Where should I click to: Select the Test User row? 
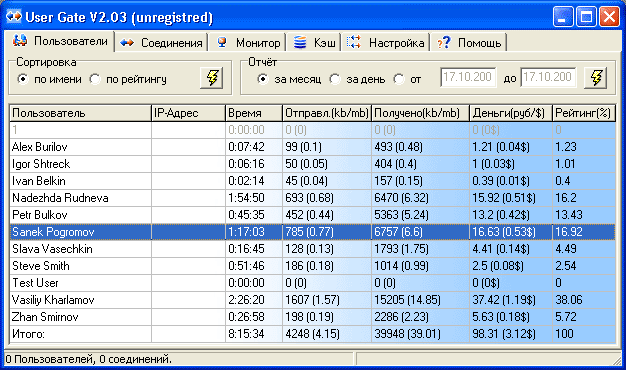(x=312, y=283)
